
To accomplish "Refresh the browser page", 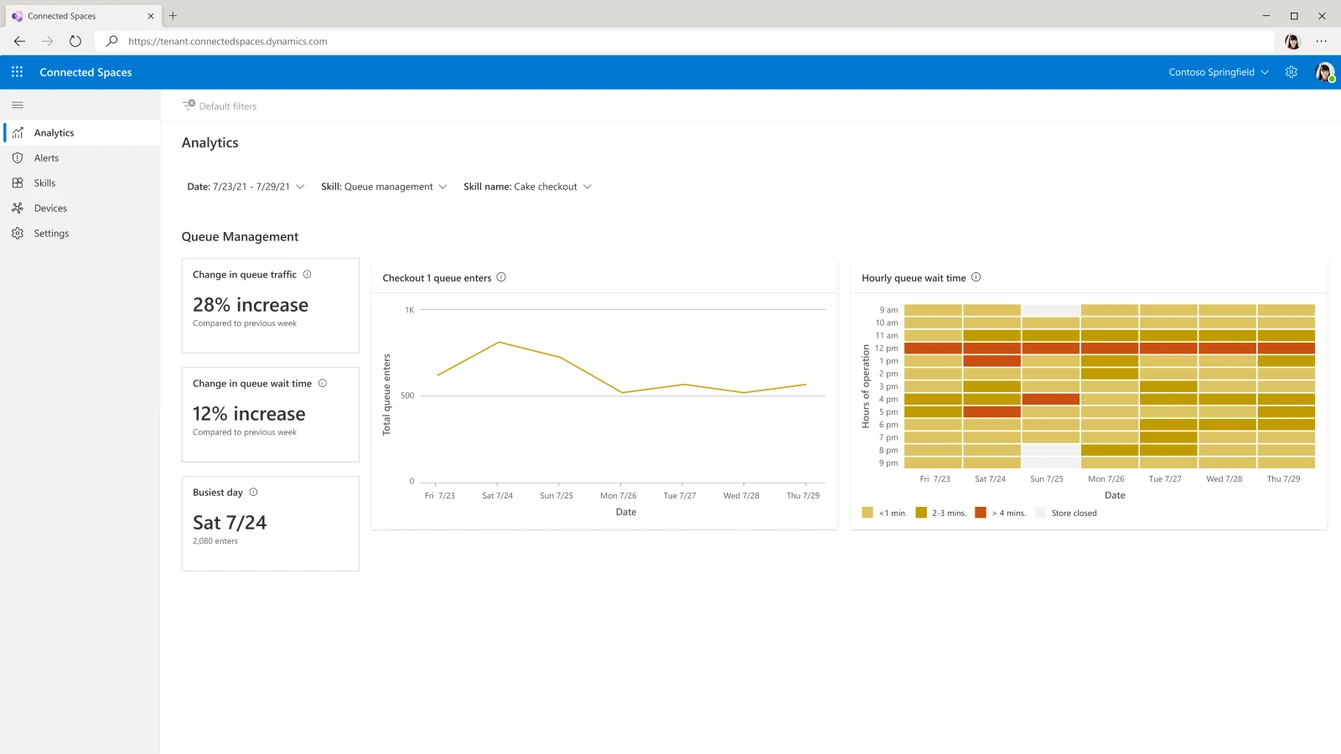I will (75, 41).
